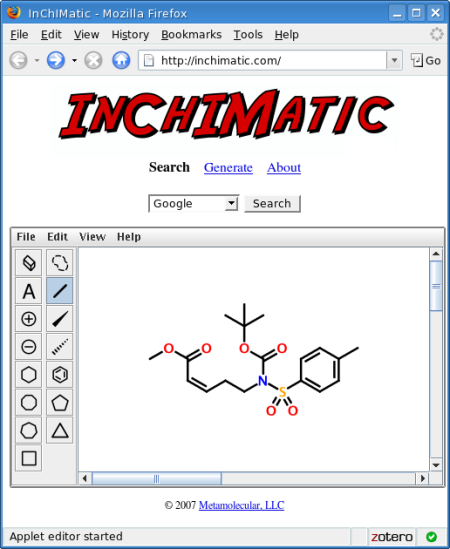Screen dimensions: 450x549
Task: Choose the atom label A tool
Action: tap(28, 291)
